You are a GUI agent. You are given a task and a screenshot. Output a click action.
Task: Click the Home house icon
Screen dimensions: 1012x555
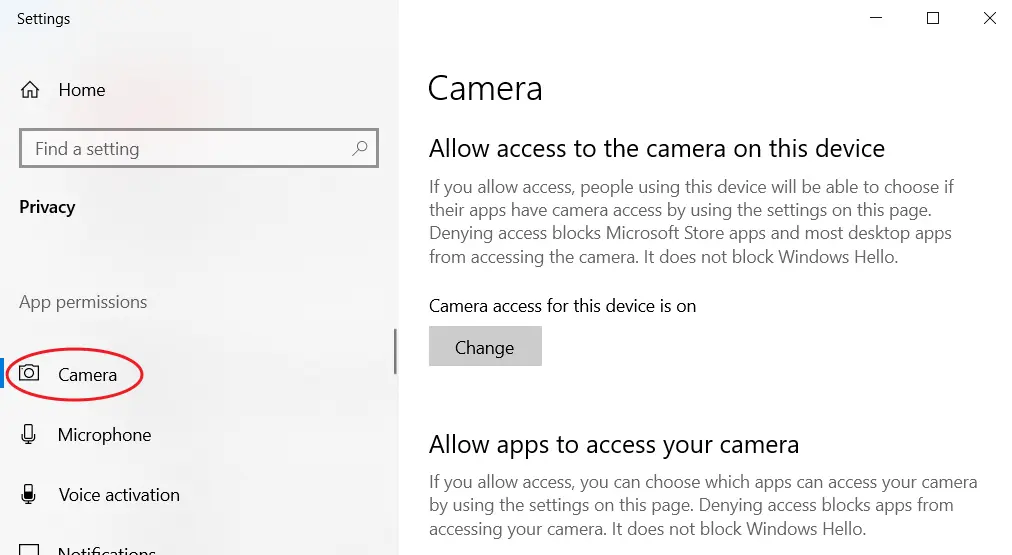click(x=30, y=90)
